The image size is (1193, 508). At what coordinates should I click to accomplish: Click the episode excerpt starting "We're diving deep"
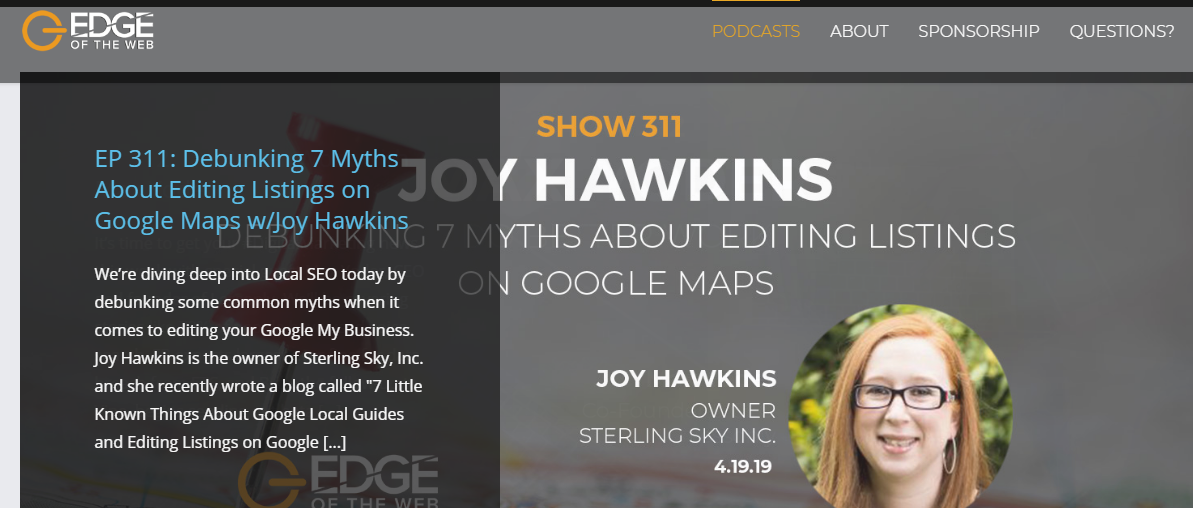click(259, 357)
